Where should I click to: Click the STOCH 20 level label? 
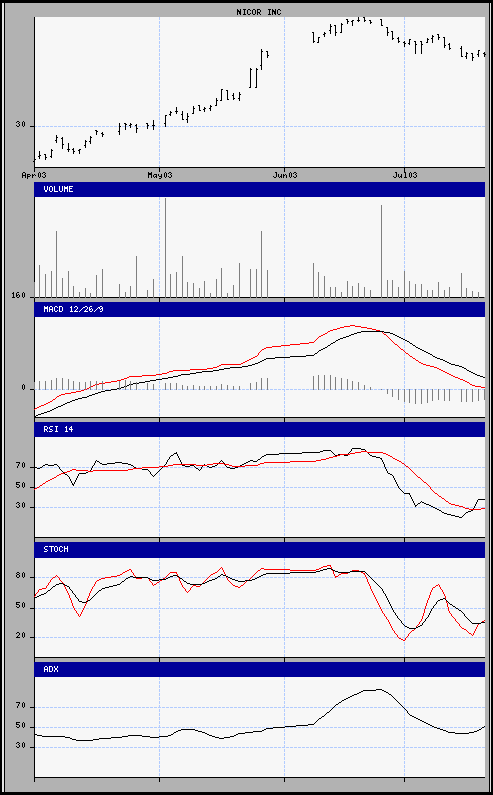[x=21, y=637]
